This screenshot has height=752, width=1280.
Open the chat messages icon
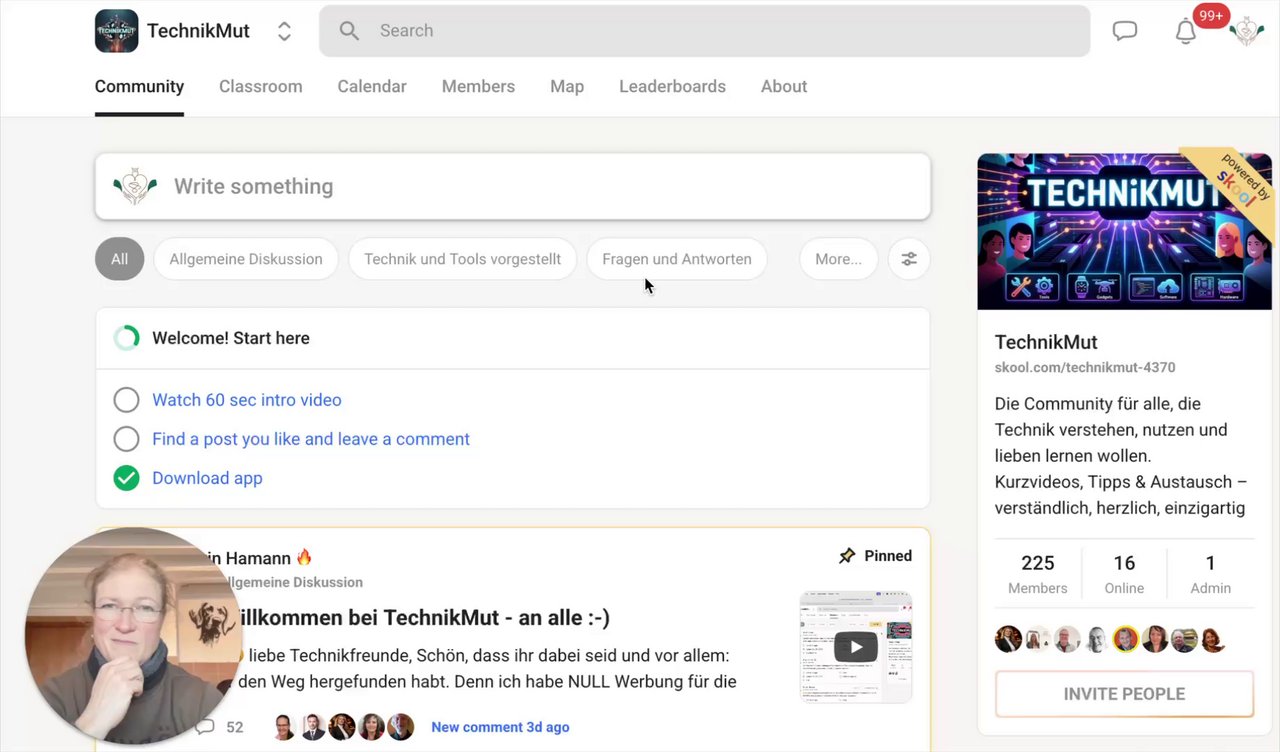coord(1125,31)
